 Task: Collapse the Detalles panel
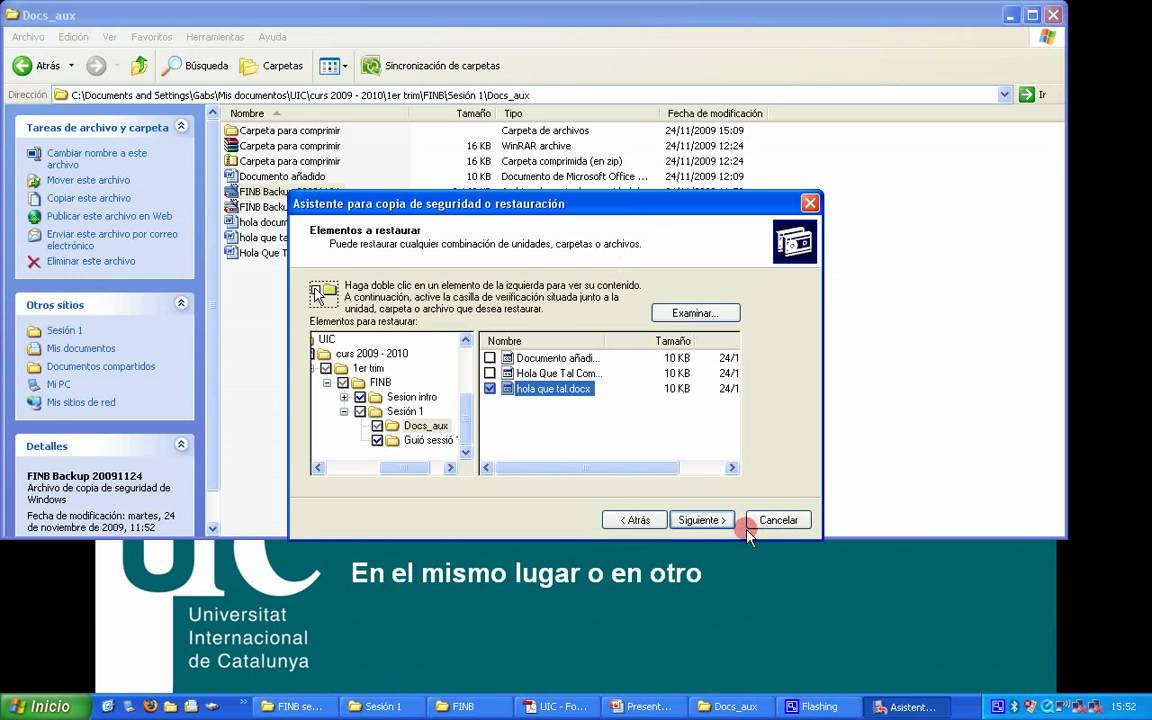[181, 444]
